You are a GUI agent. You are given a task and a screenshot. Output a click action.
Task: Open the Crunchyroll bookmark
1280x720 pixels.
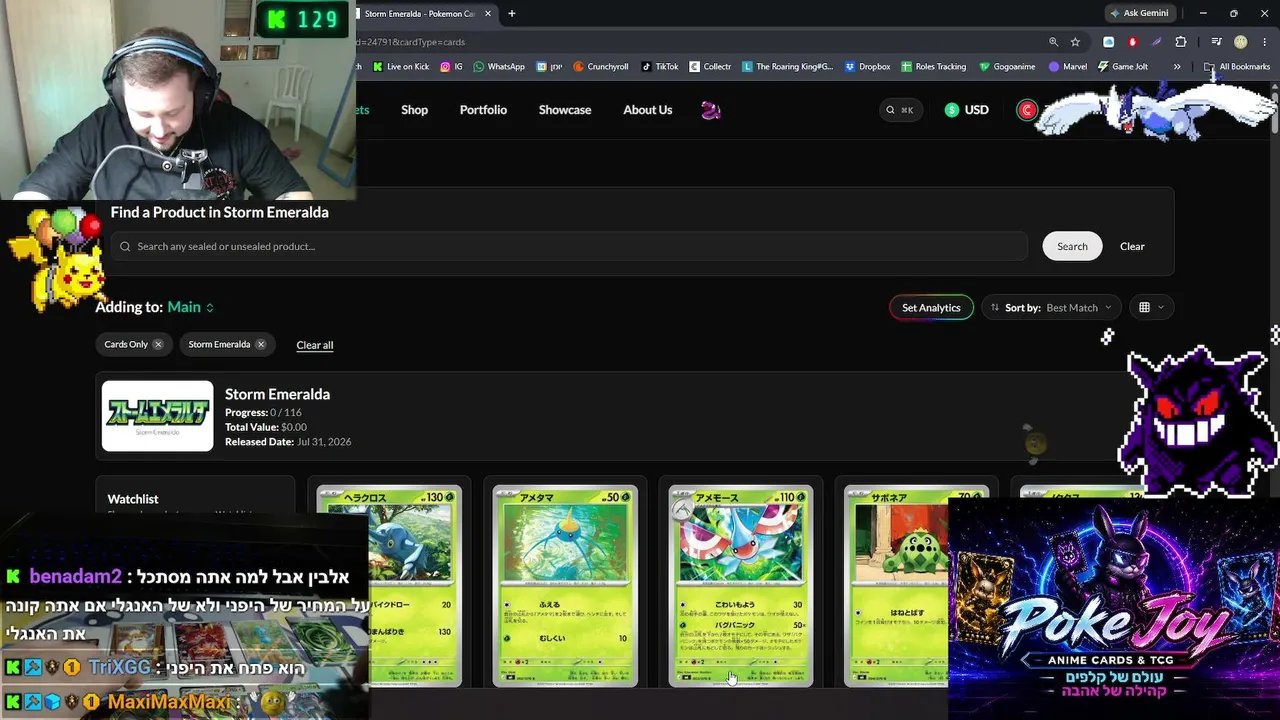(600, 67)
